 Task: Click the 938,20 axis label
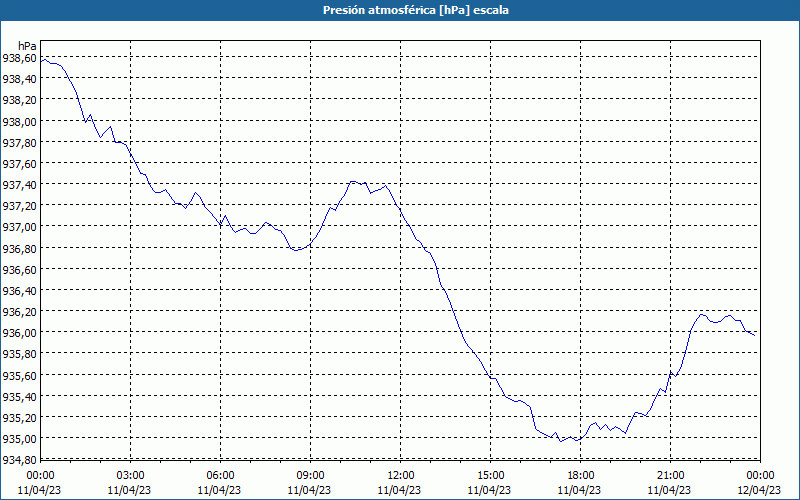pos(19,100)
